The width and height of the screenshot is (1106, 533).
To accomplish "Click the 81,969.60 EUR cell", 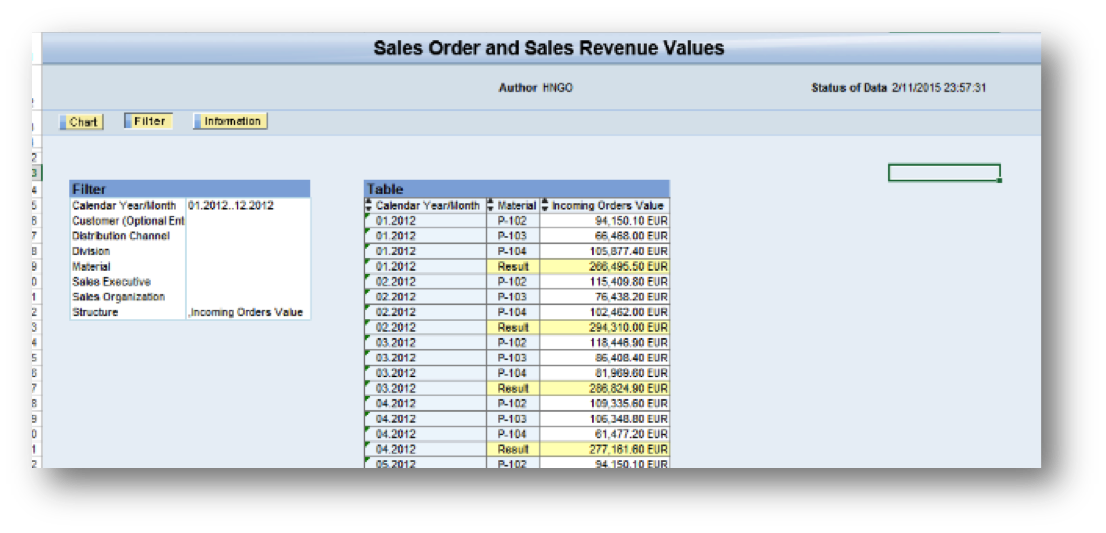I will click(605, 373).
